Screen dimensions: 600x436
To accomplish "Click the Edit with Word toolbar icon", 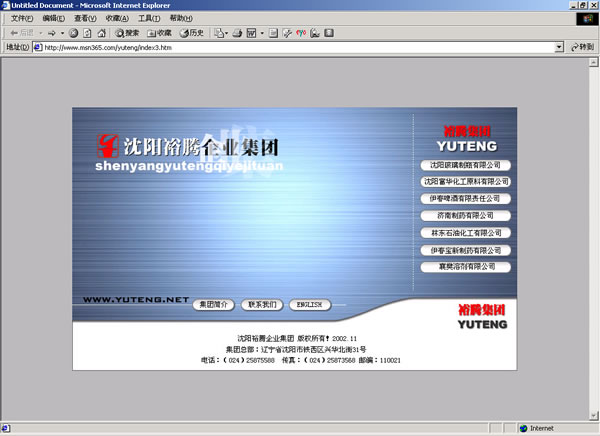I will (x=251, y=33).
